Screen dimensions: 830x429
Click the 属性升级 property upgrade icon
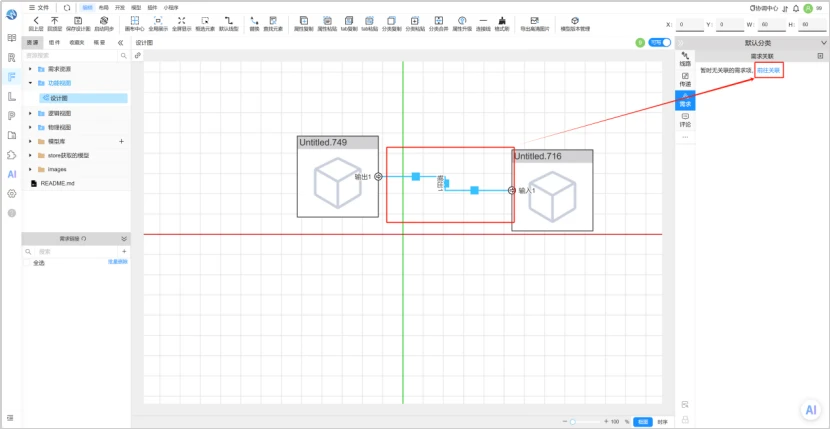[x=462, y=20]
